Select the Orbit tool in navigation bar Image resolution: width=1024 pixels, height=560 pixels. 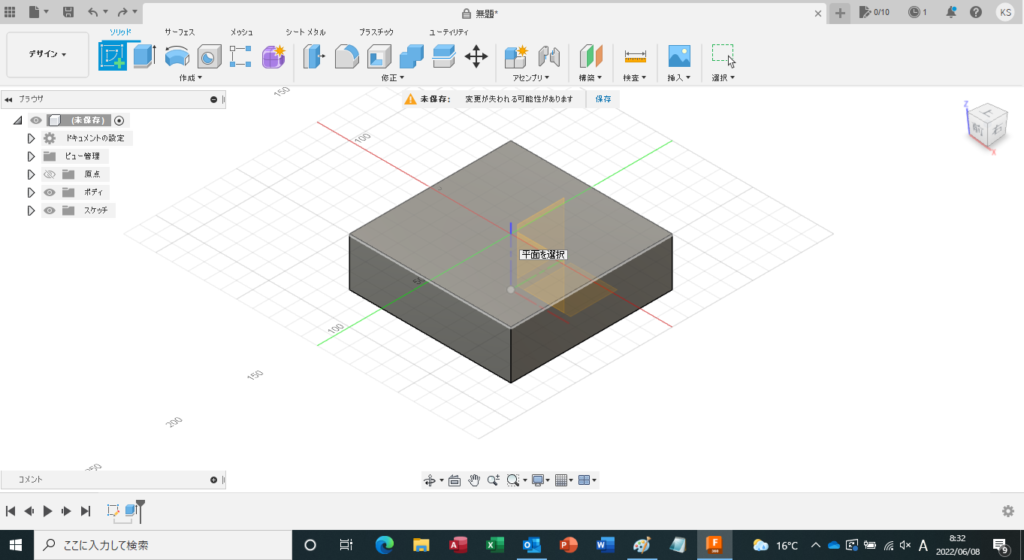coord(430,480)
